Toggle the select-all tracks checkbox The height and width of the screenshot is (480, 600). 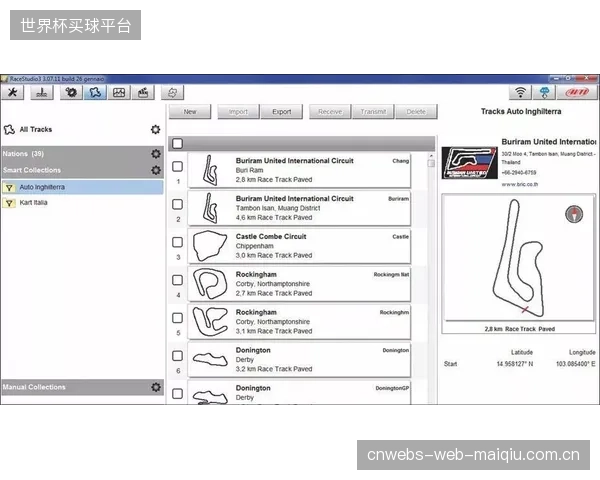pyautogui.click(x=178, y=144)
